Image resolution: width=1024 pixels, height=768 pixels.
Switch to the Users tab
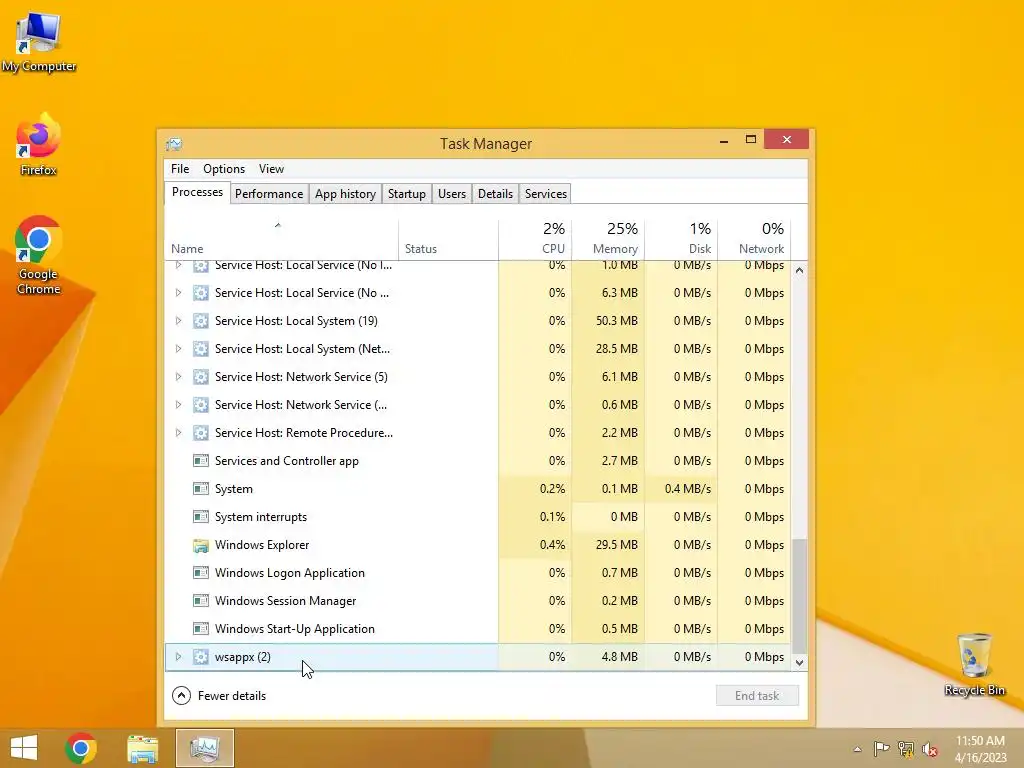tap(452, 194)
